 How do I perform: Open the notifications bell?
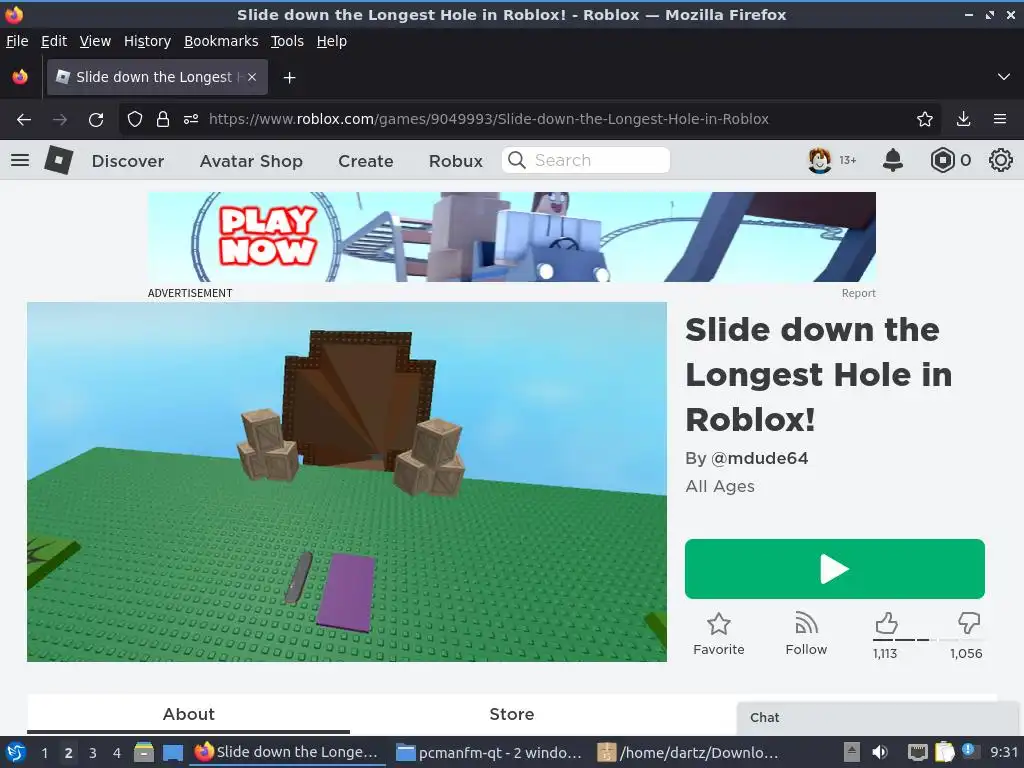[x=893, y=160]
